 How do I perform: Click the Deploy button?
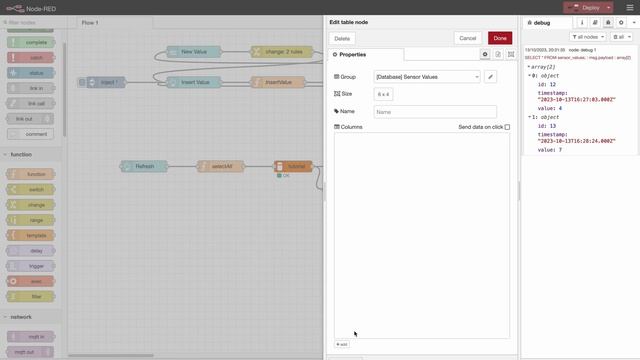point(586,8)
